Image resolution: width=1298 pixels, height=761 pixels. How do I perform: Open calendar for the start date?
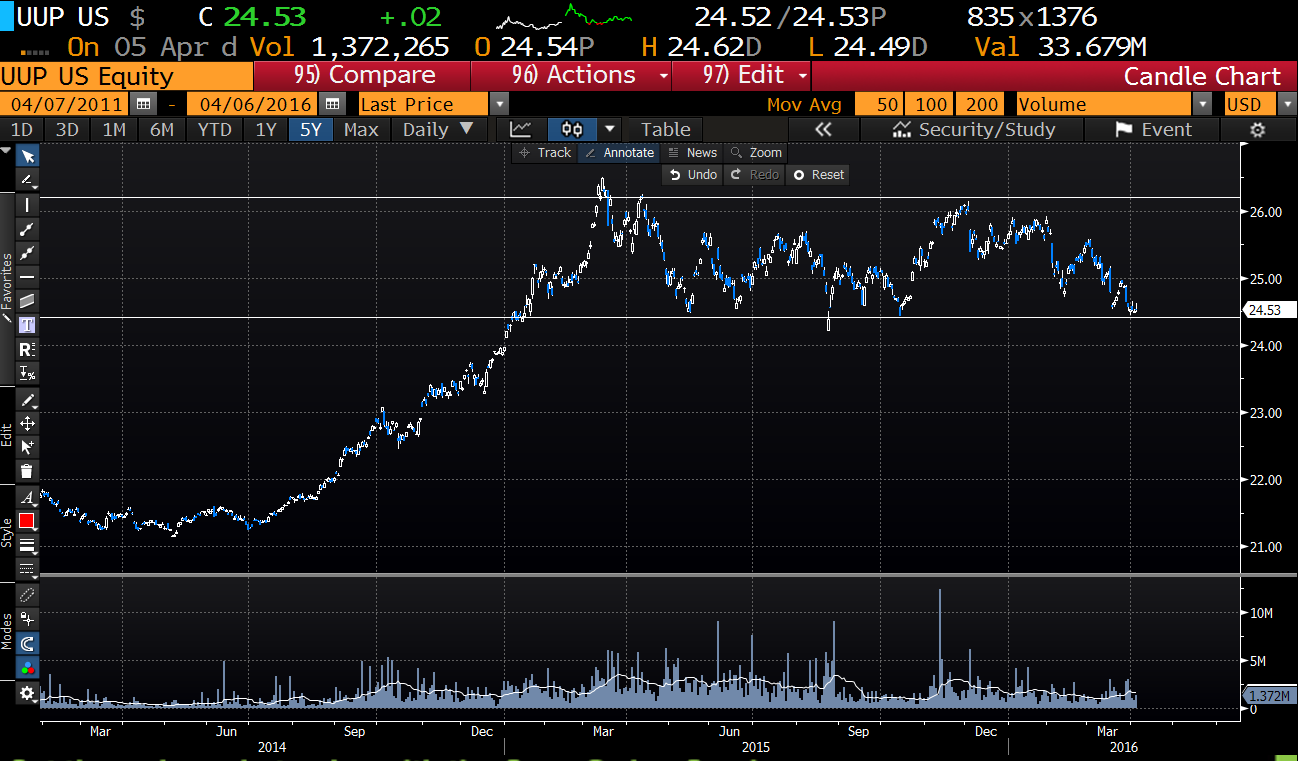143,104
